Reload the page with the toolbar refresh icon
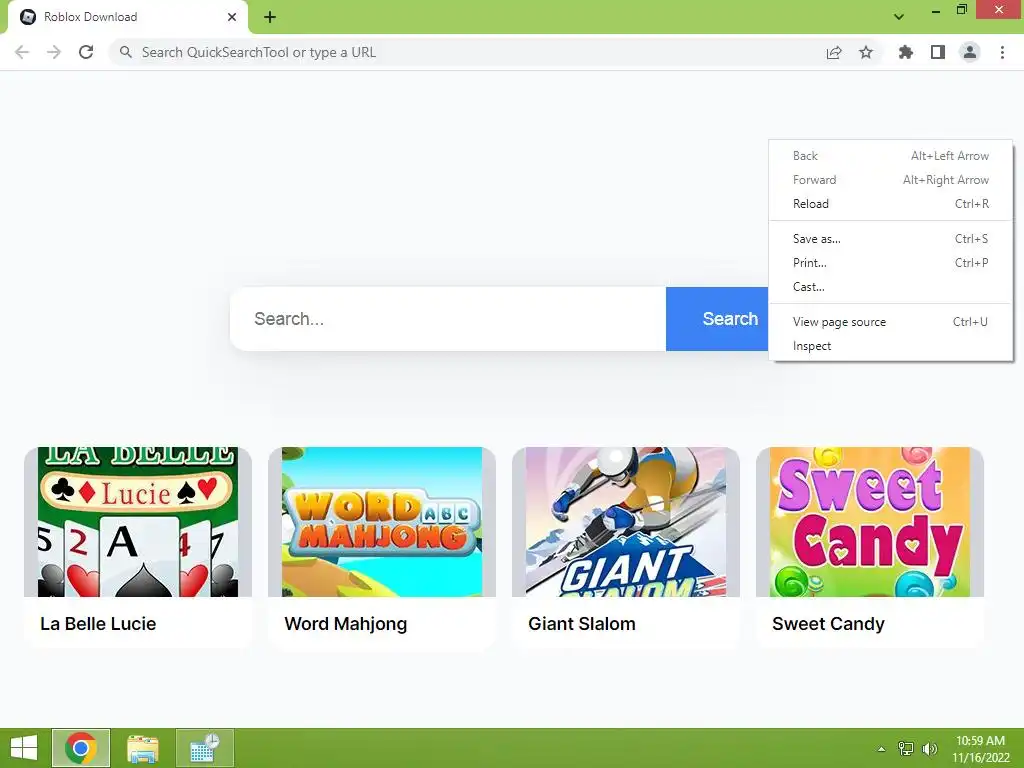The height and width of the screenshot is (768, 1024). point(86,52)
